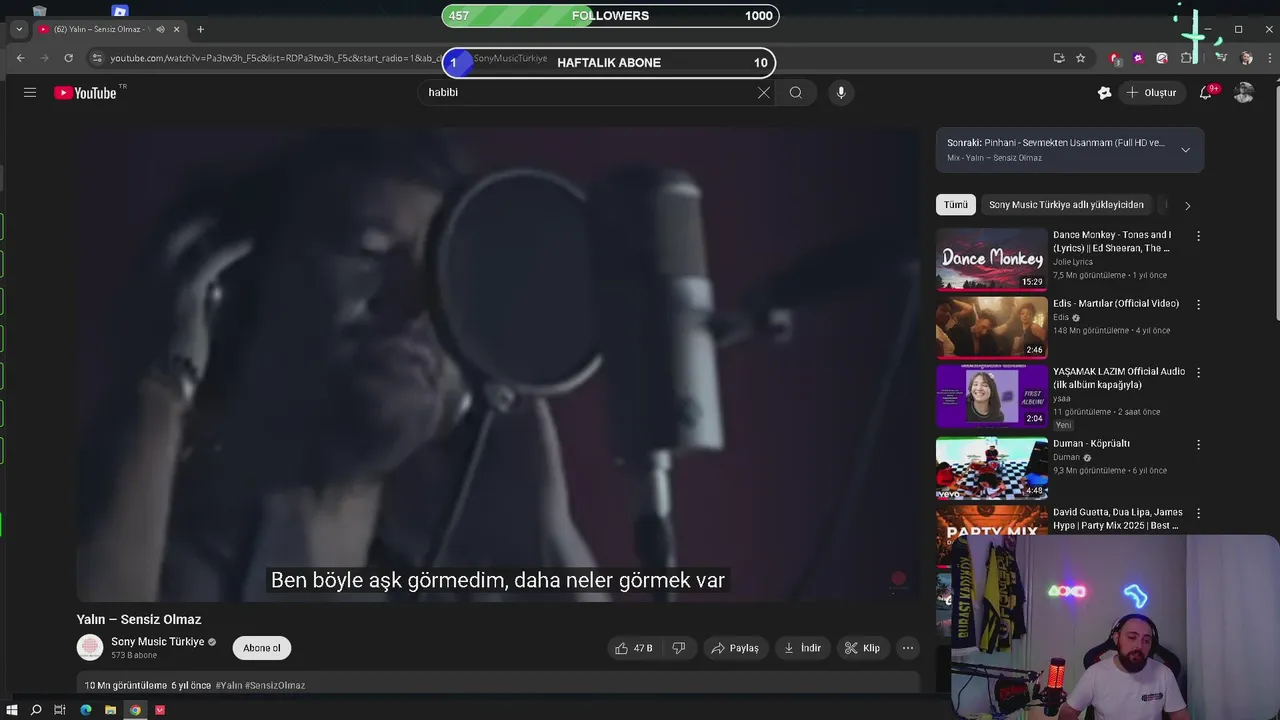Clear the search box with the X icon
Viewport: 1280px width, 720px height.
pyautogui.click(x=764, y=92)
